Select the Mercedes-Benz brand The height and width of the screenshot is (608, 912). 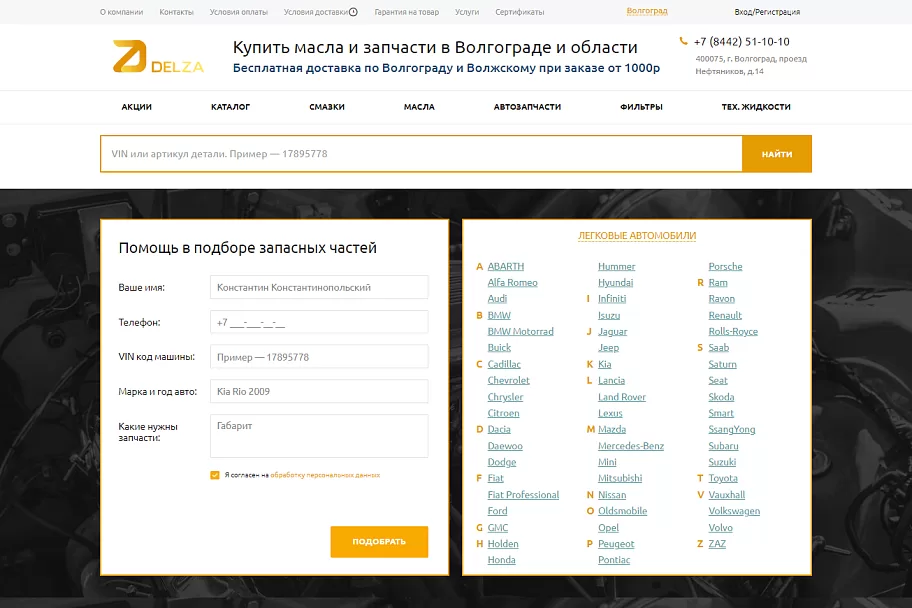coord(631,446)
